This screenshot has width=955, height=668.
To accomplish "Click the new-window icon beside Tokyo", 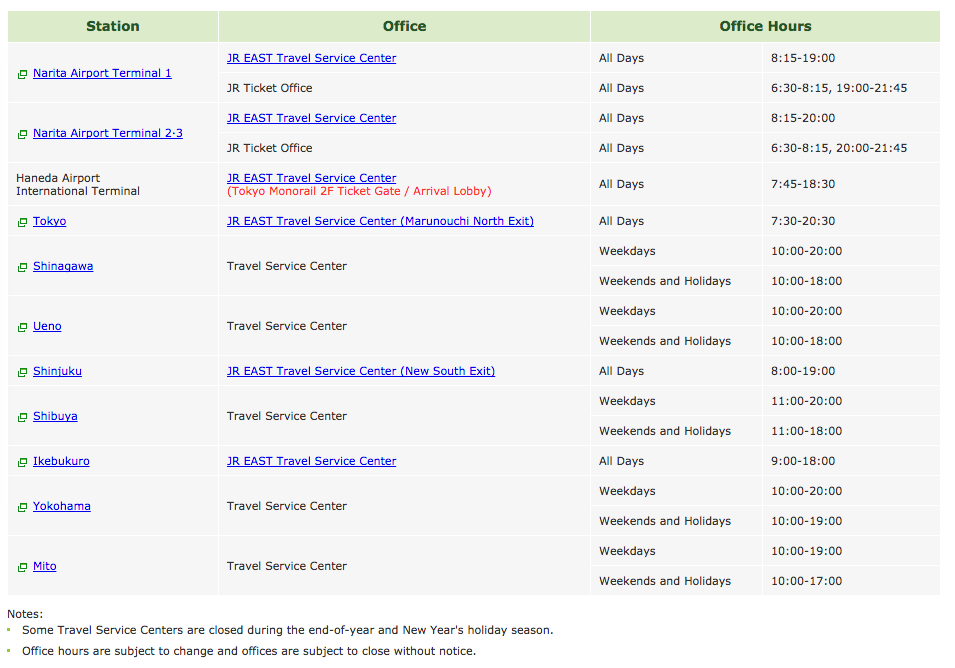I will click(23, 222).
